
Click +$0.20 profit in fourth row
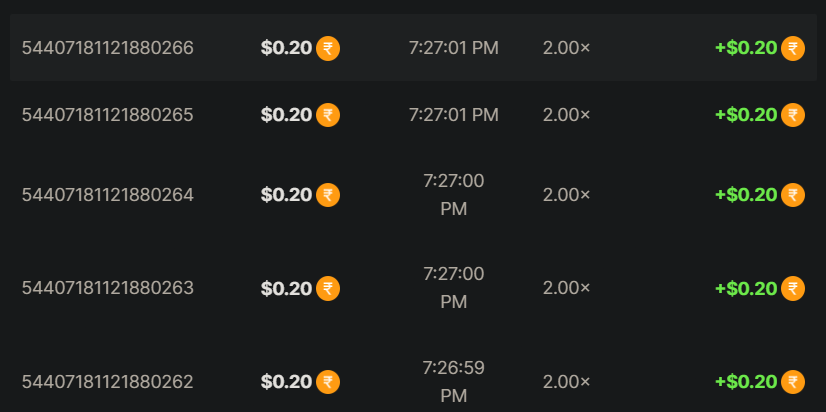pos(746,289)
